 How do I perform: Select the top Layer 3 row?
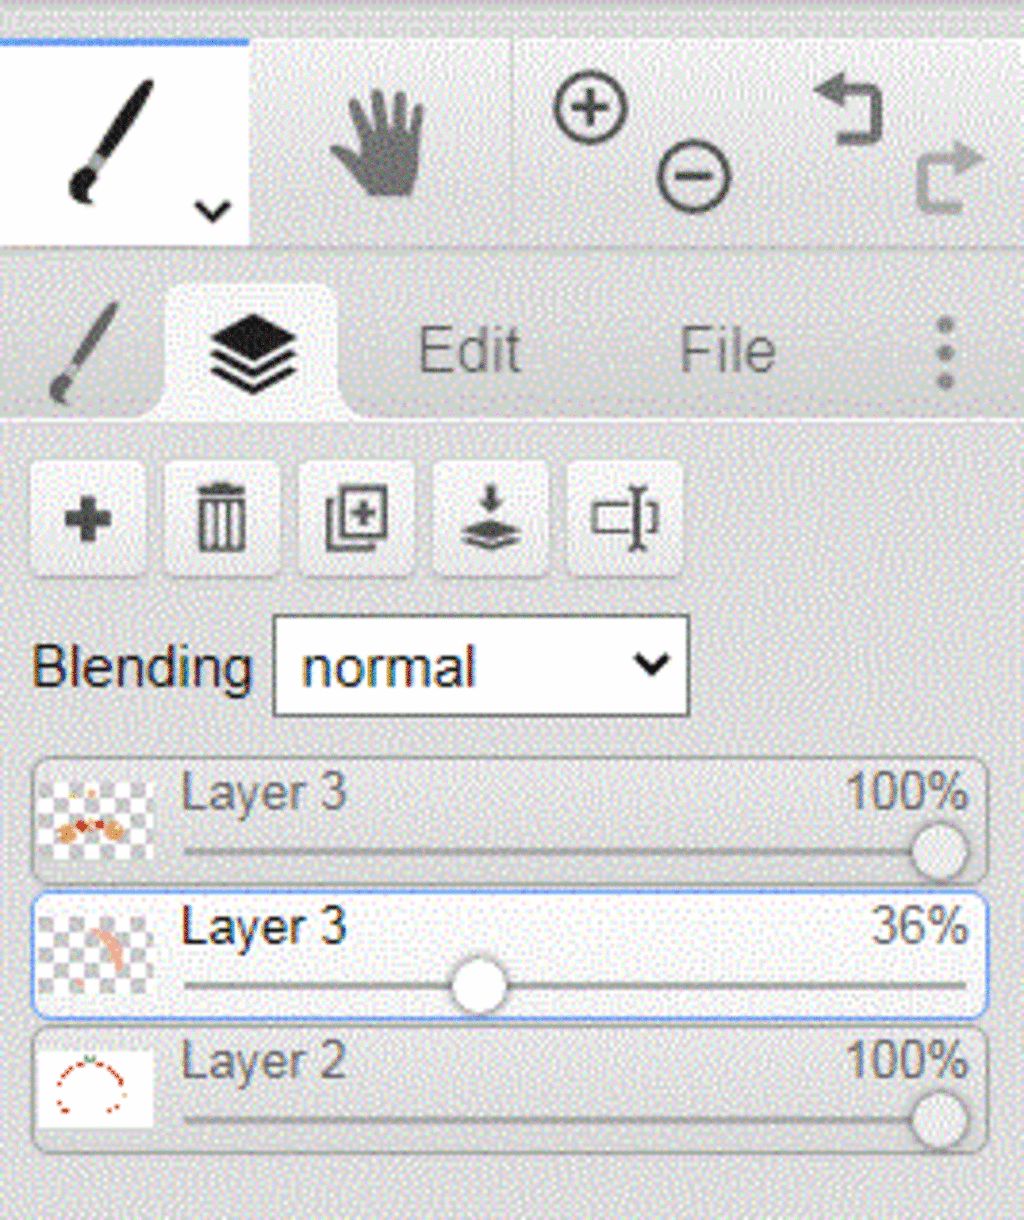[x=510, y=820]
